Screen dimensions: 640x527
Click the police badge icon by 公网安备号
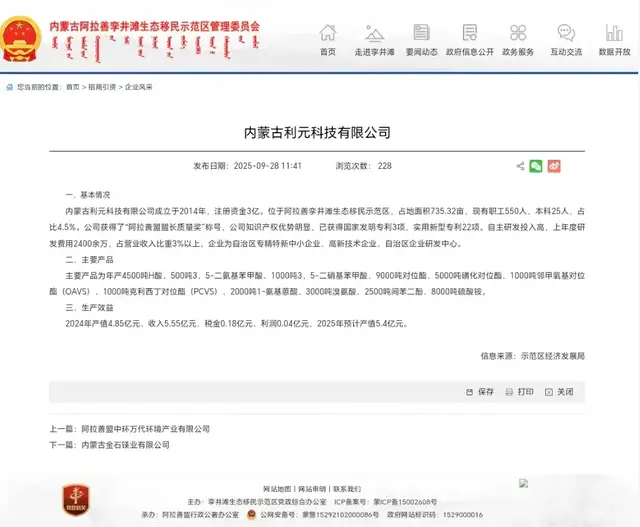pos(252,515)
